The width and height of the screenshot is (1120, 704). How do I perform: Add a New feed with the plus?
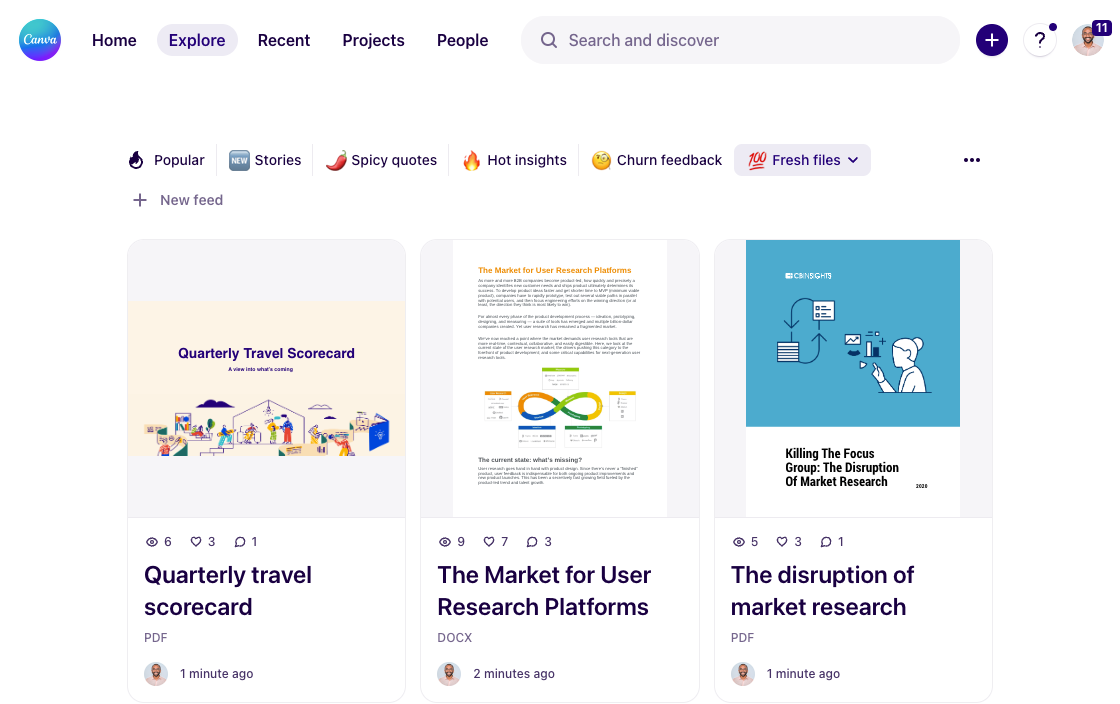click(x=140, y=200)
